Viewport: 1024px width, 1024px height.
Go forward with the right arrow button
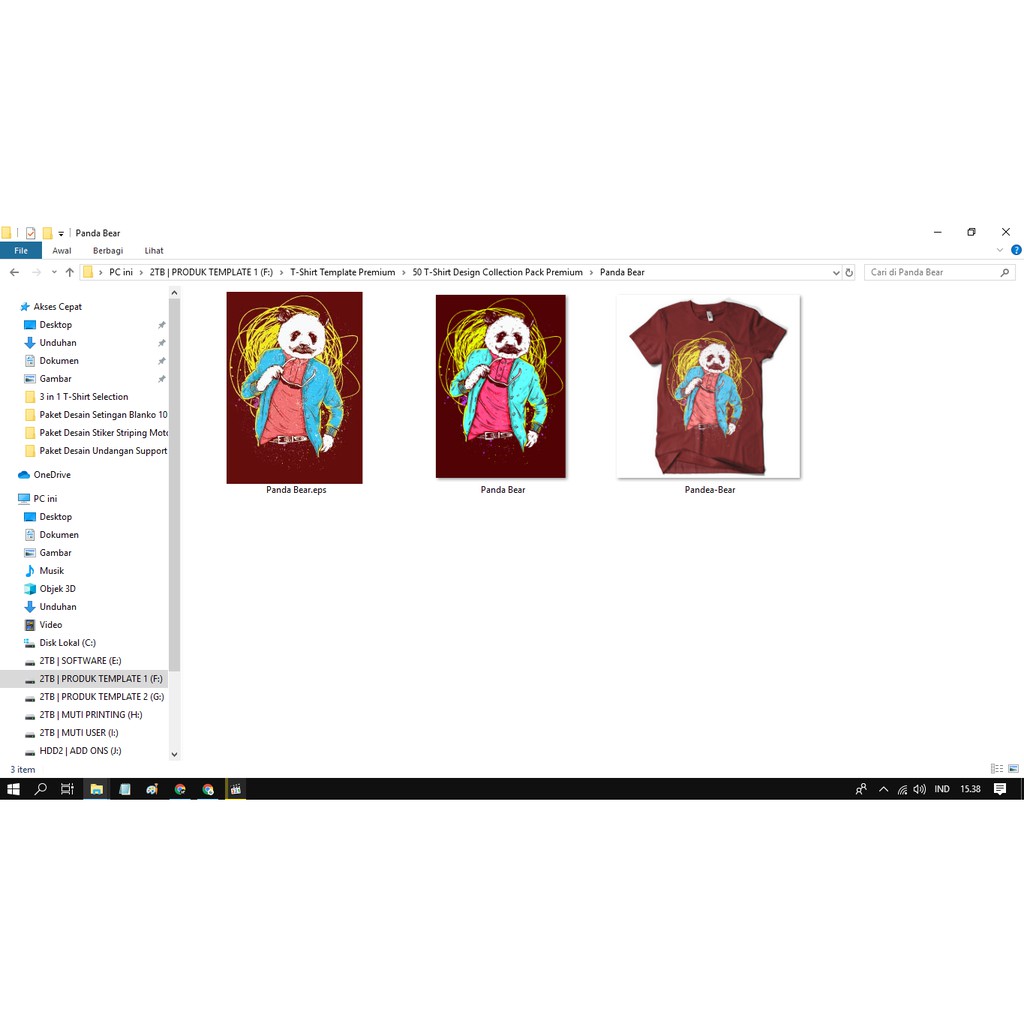(x=37, y=272)
